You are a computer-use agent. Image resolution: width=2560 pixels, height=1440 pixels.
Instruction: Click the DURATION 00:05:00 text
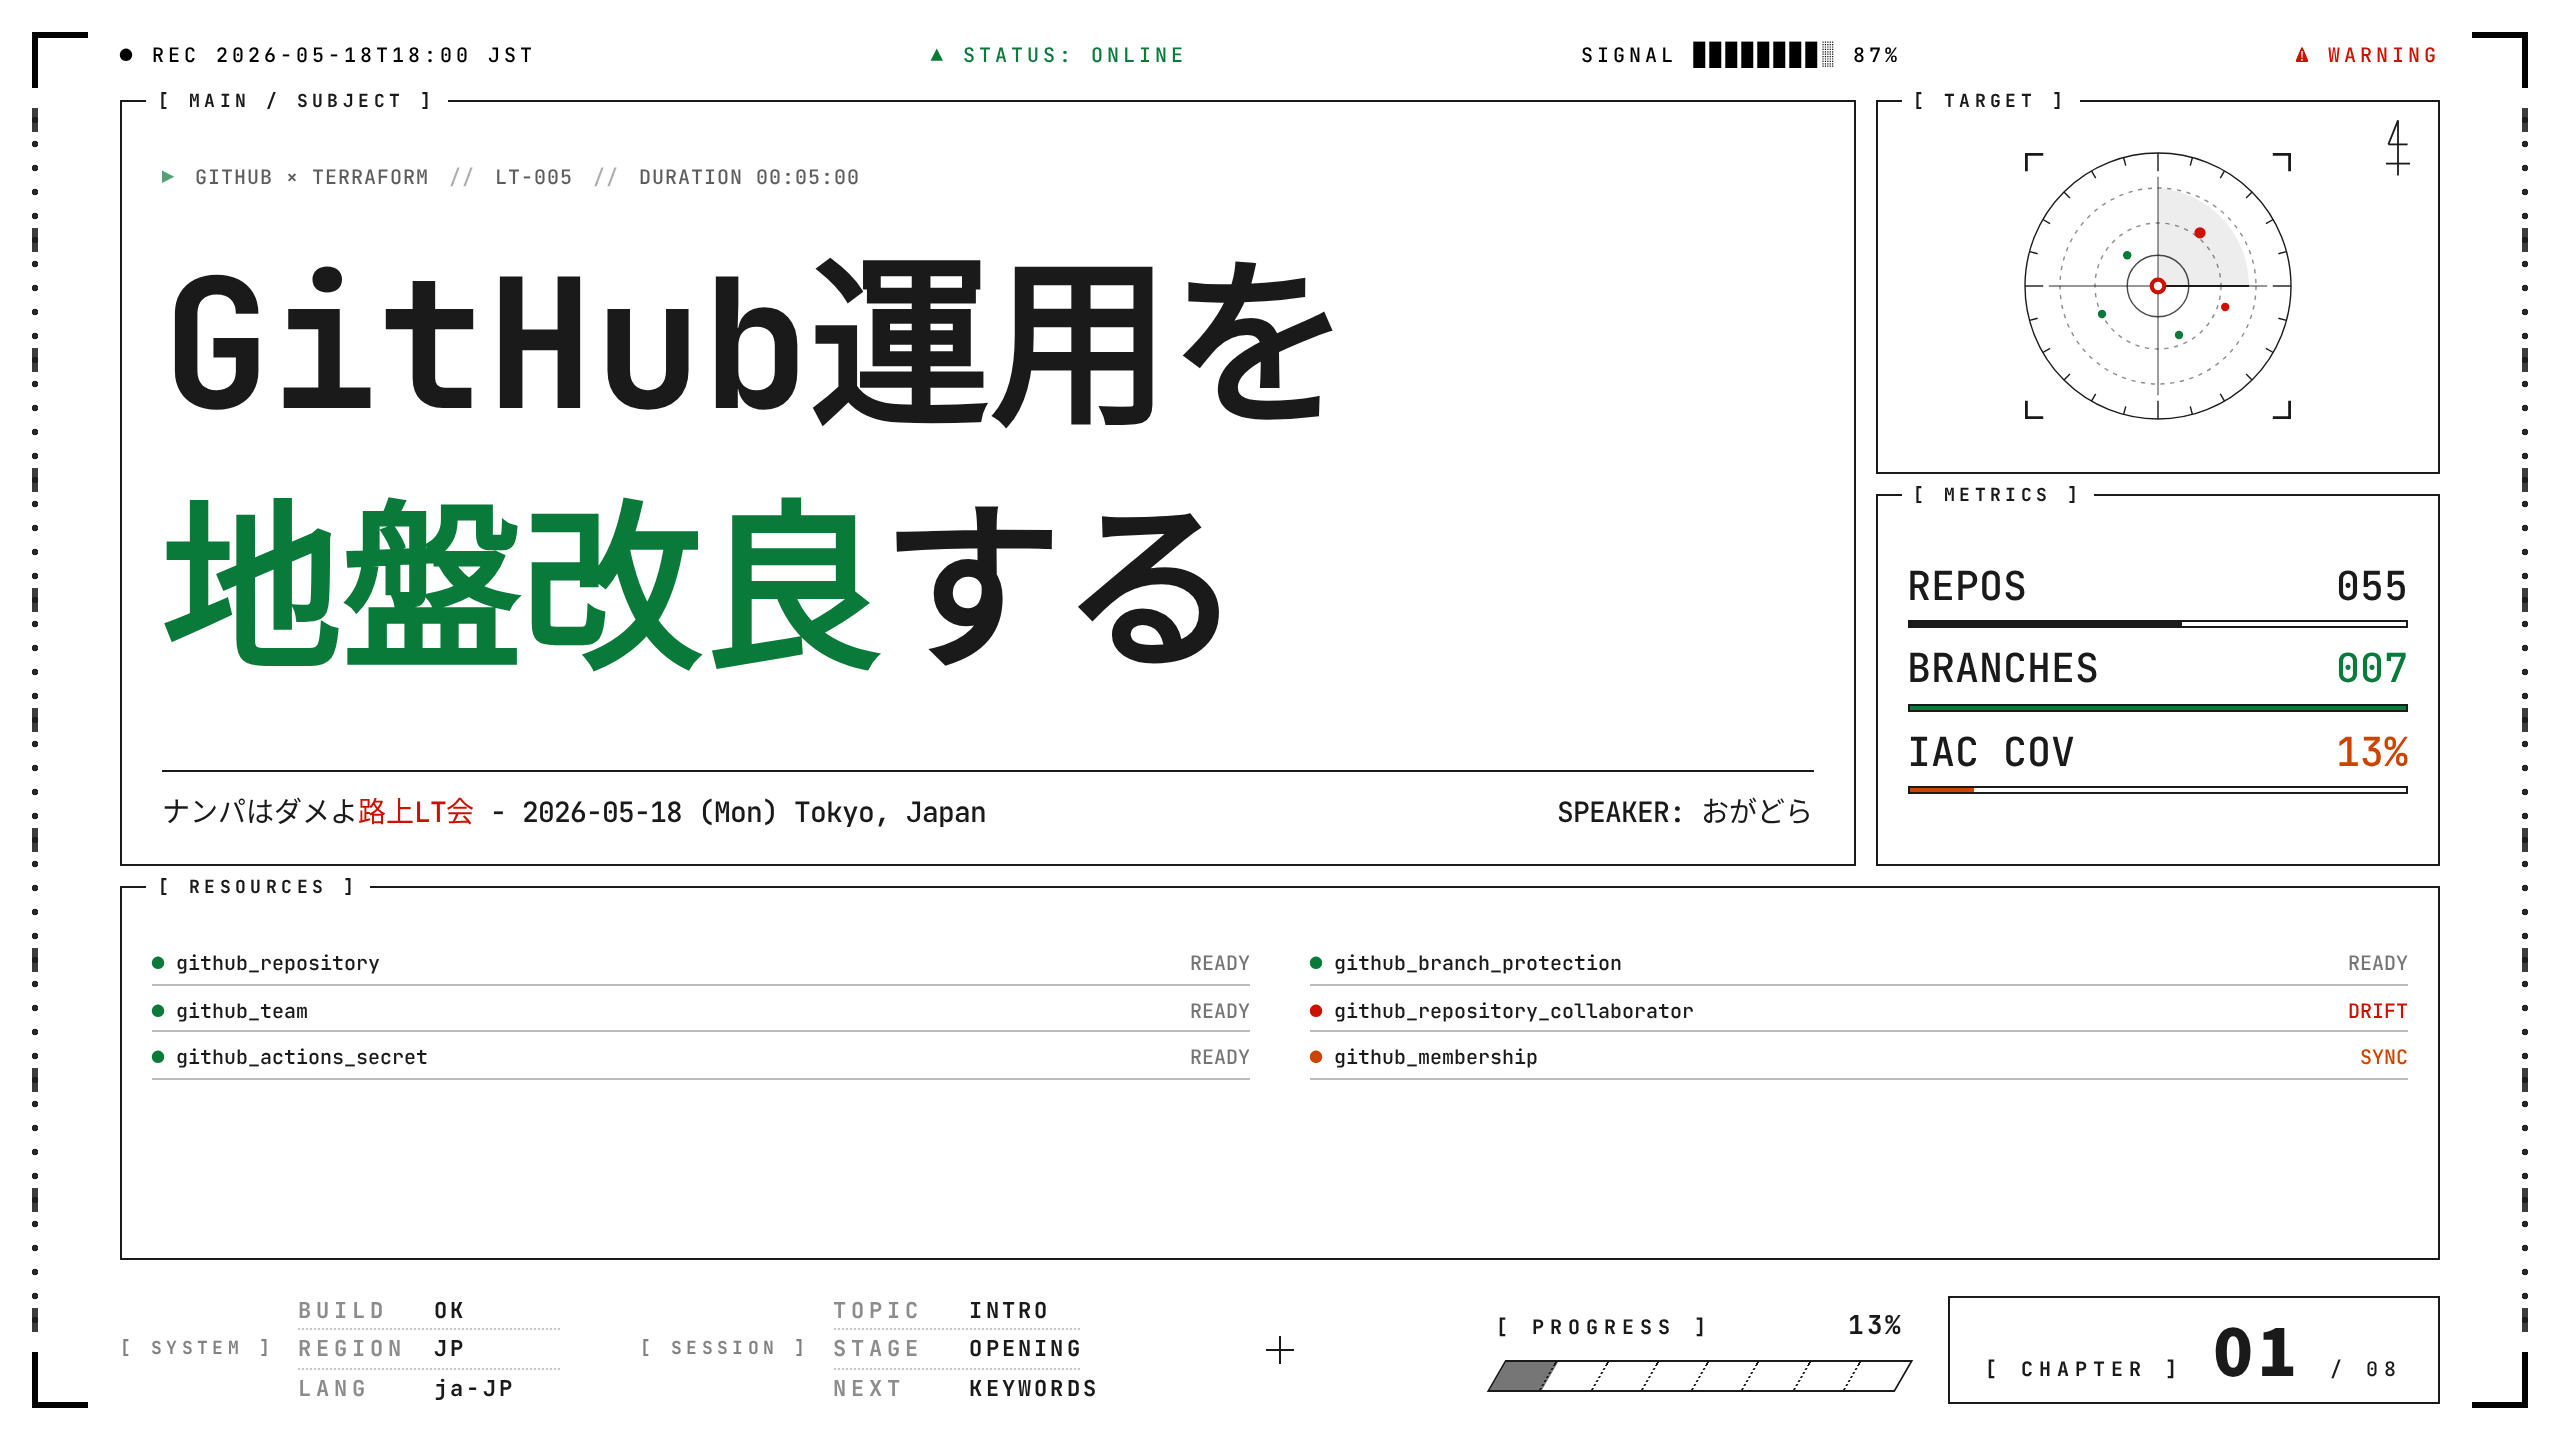pos(749,177)
